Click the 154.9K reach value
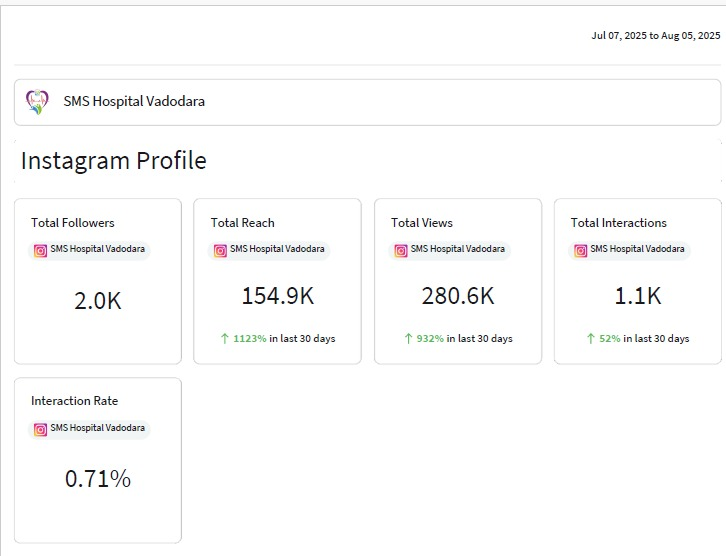The image size is (726, 556). pos(278,295)
